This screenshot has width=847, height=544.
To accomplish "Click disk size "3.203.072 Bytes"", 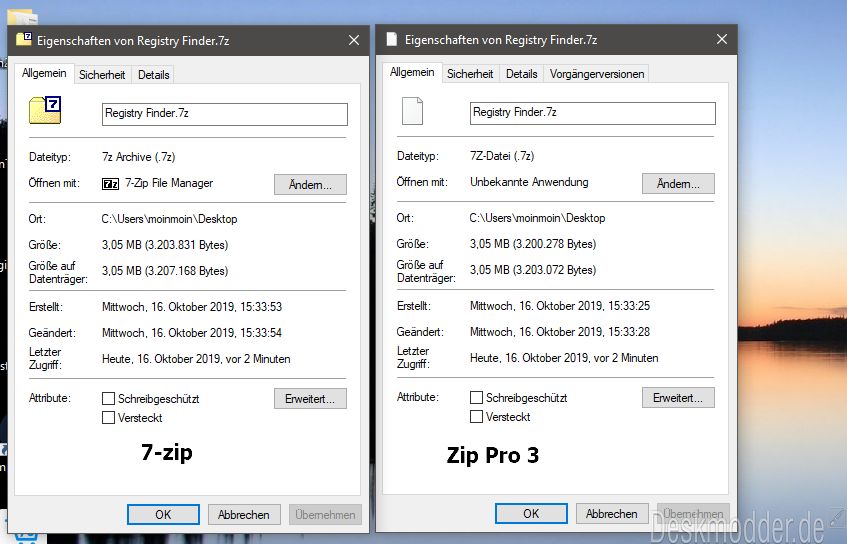I will (554, 270).
